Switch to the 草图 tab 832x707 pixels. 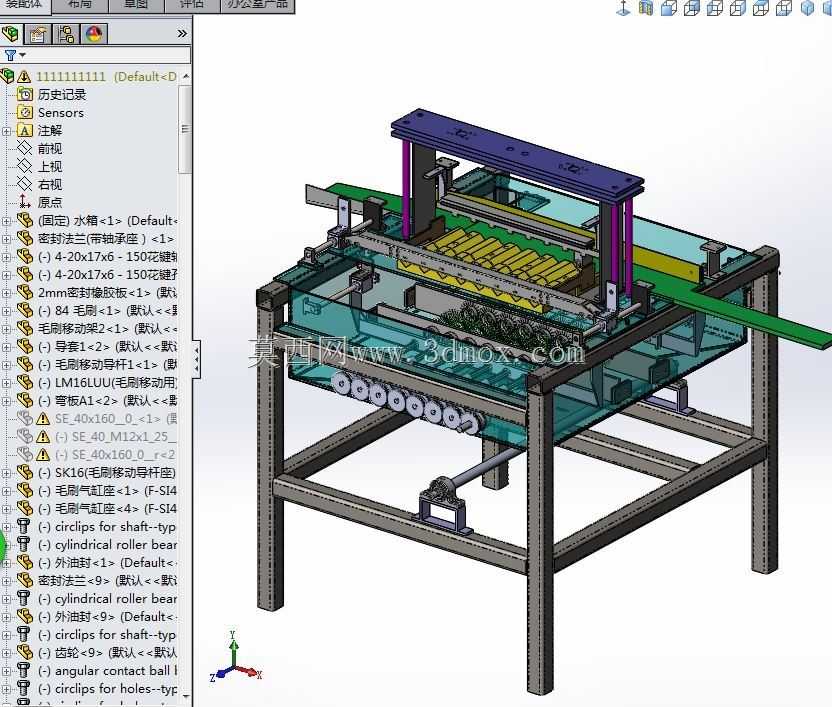[x=136, y=4]
